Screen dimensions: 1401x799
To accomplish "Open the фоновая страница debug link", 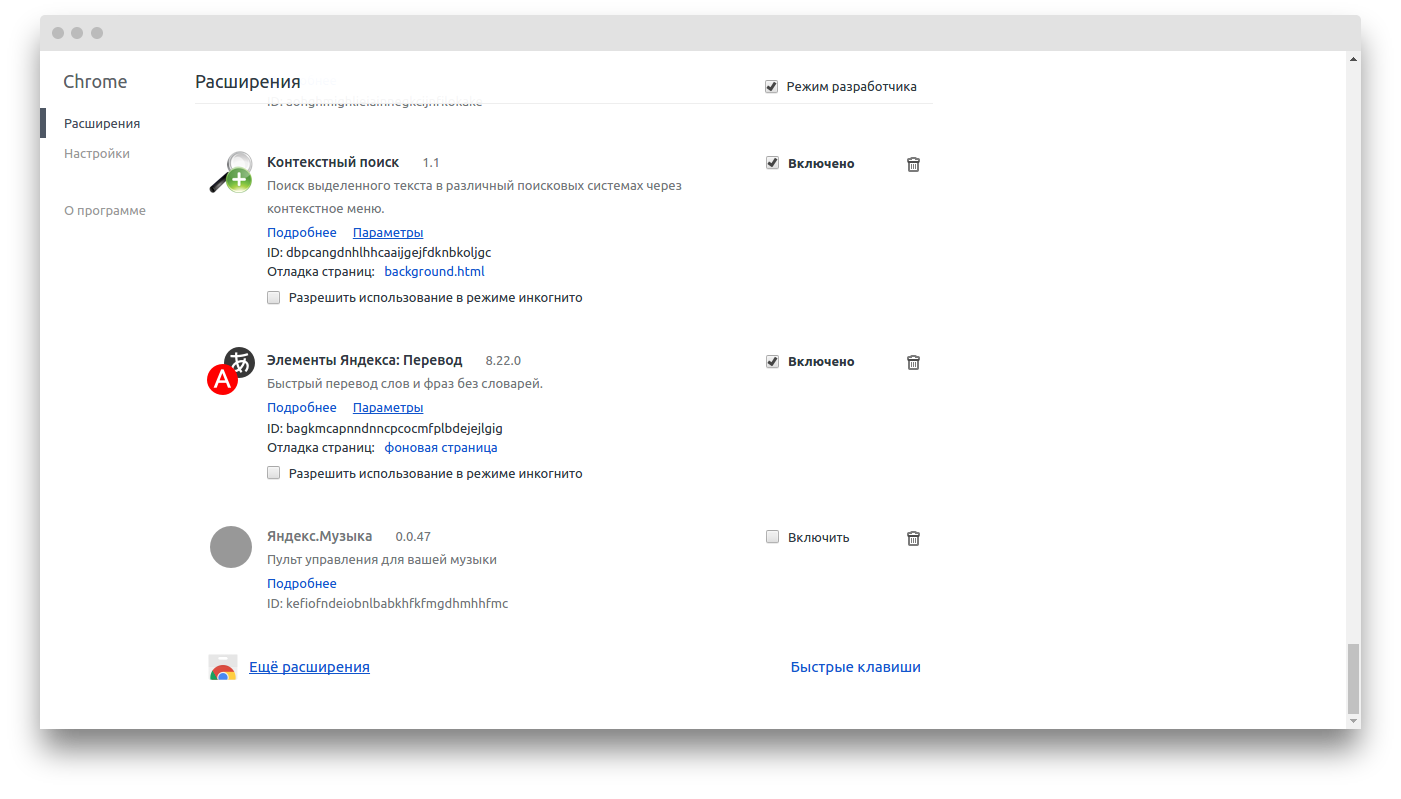I will [441, 447].
